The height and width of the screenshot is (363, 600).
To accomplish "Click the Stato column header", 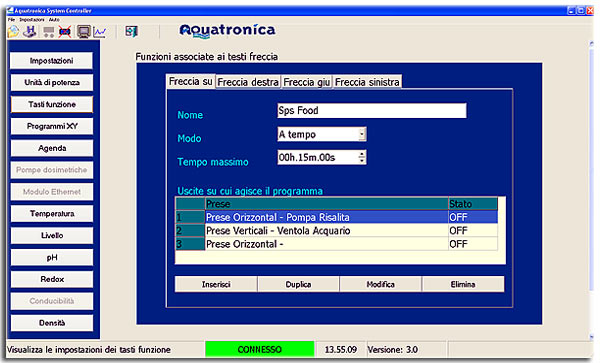I will (x=473, y=204).
